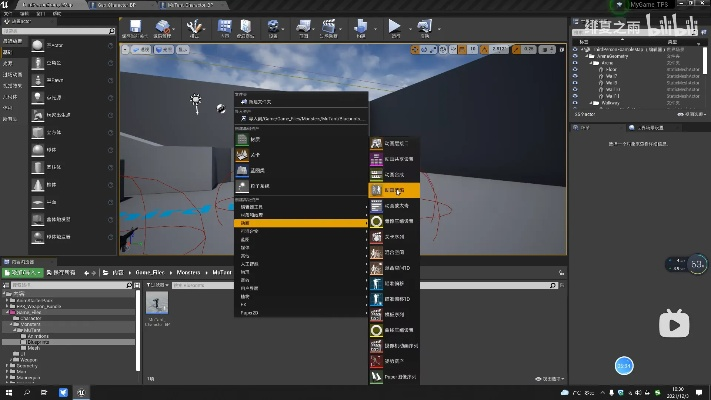Open Lit view mode dropdown
Screen dimensions: 711x400
click(164, 49)
